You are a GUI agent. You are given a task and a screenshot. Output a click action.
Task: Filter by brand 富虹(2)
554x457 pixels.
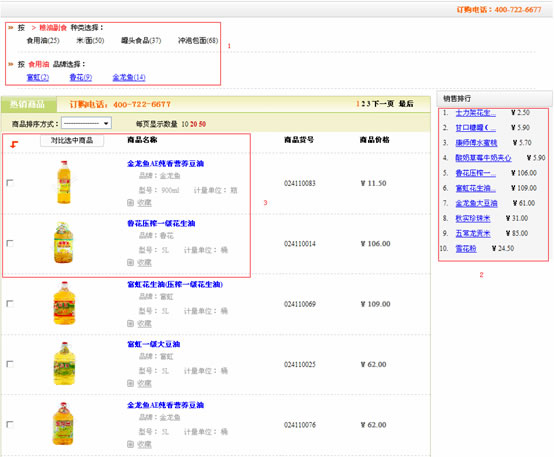pos(38,77)
